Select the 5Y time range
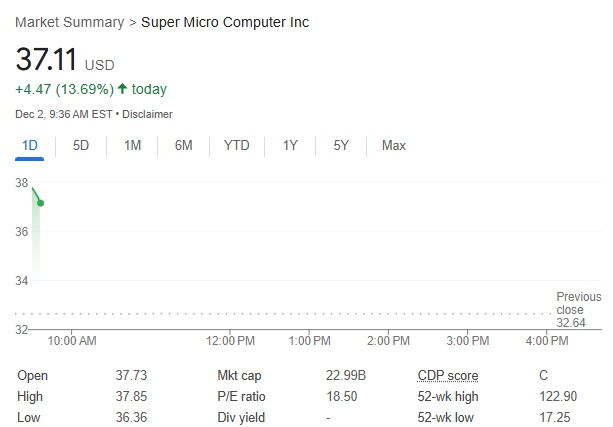 coord(341,146)
